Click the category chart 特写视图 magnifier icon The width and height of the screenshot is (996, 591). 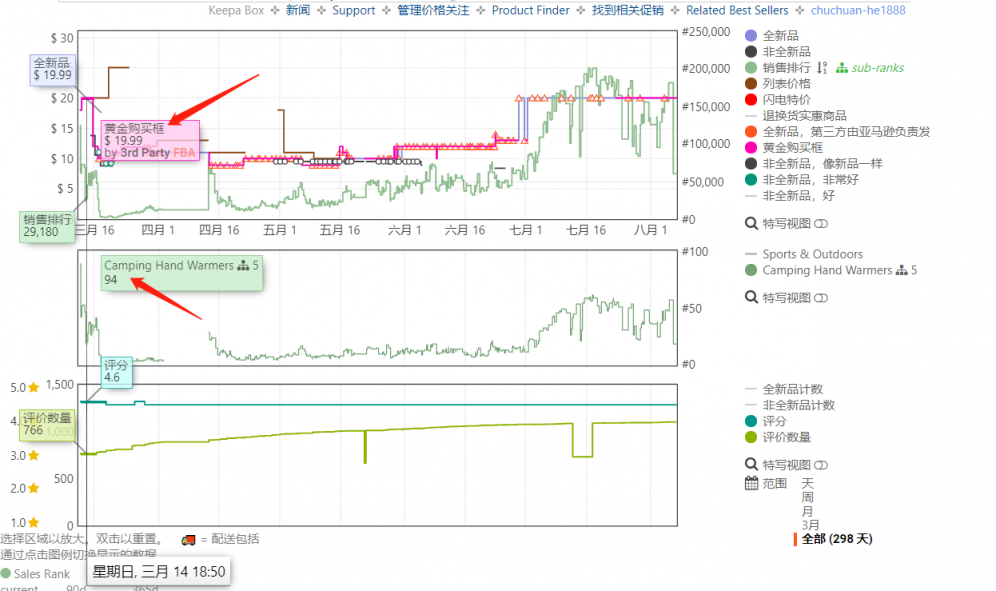751,297
